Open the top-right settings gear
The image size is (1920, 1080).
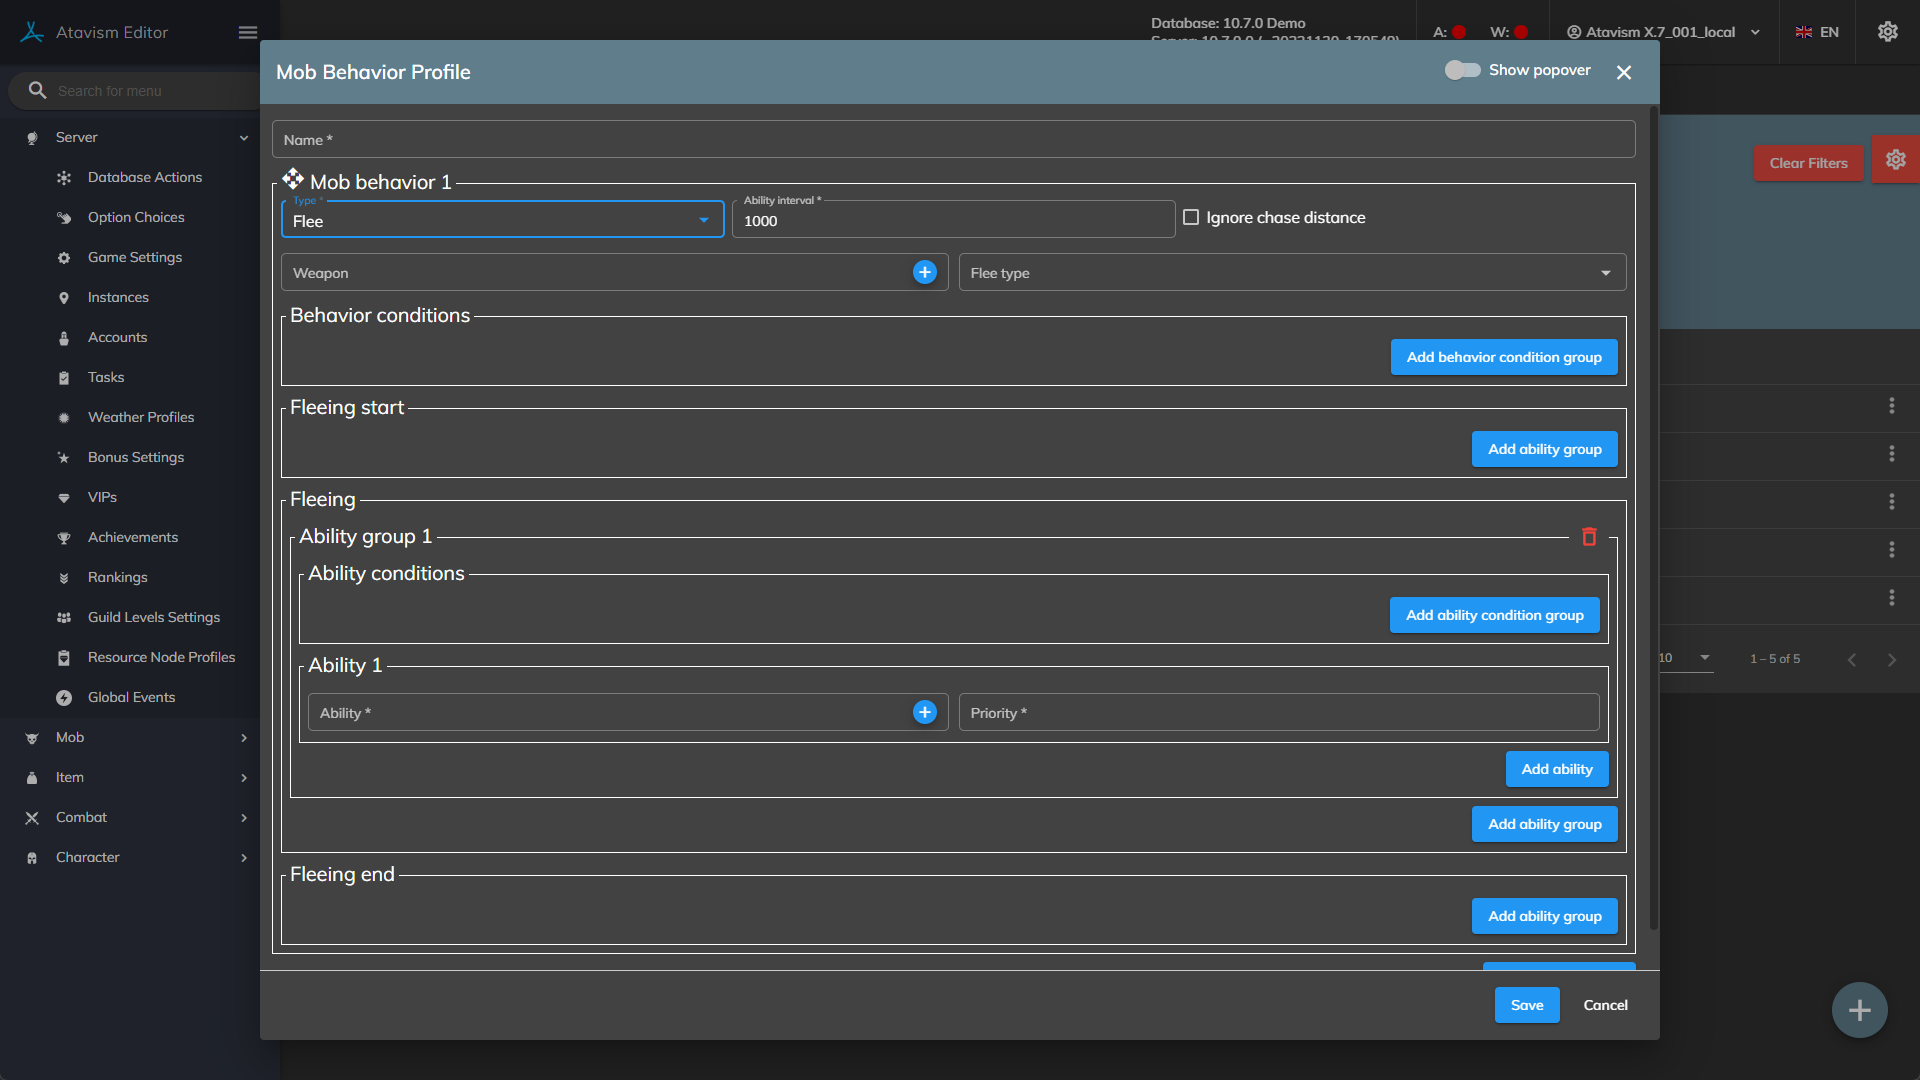(1887, 32)
